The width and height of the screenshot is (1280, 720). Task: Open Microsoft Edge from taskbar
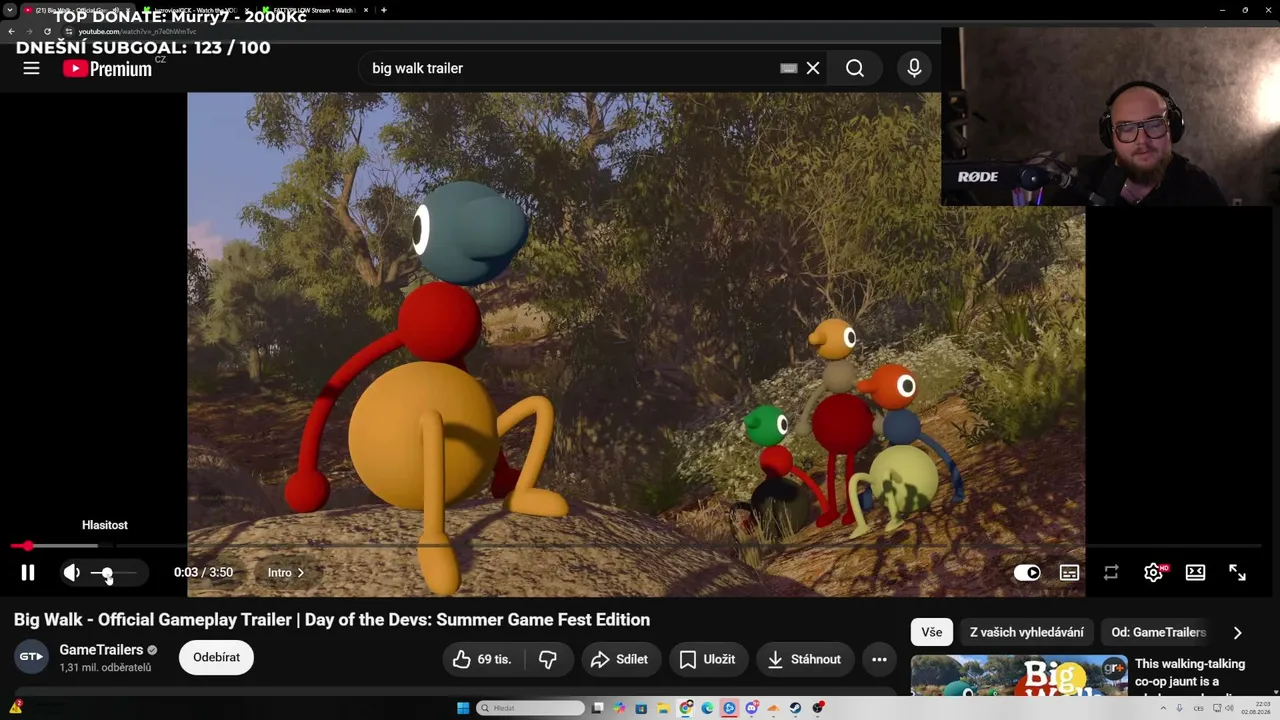point(707,708)
